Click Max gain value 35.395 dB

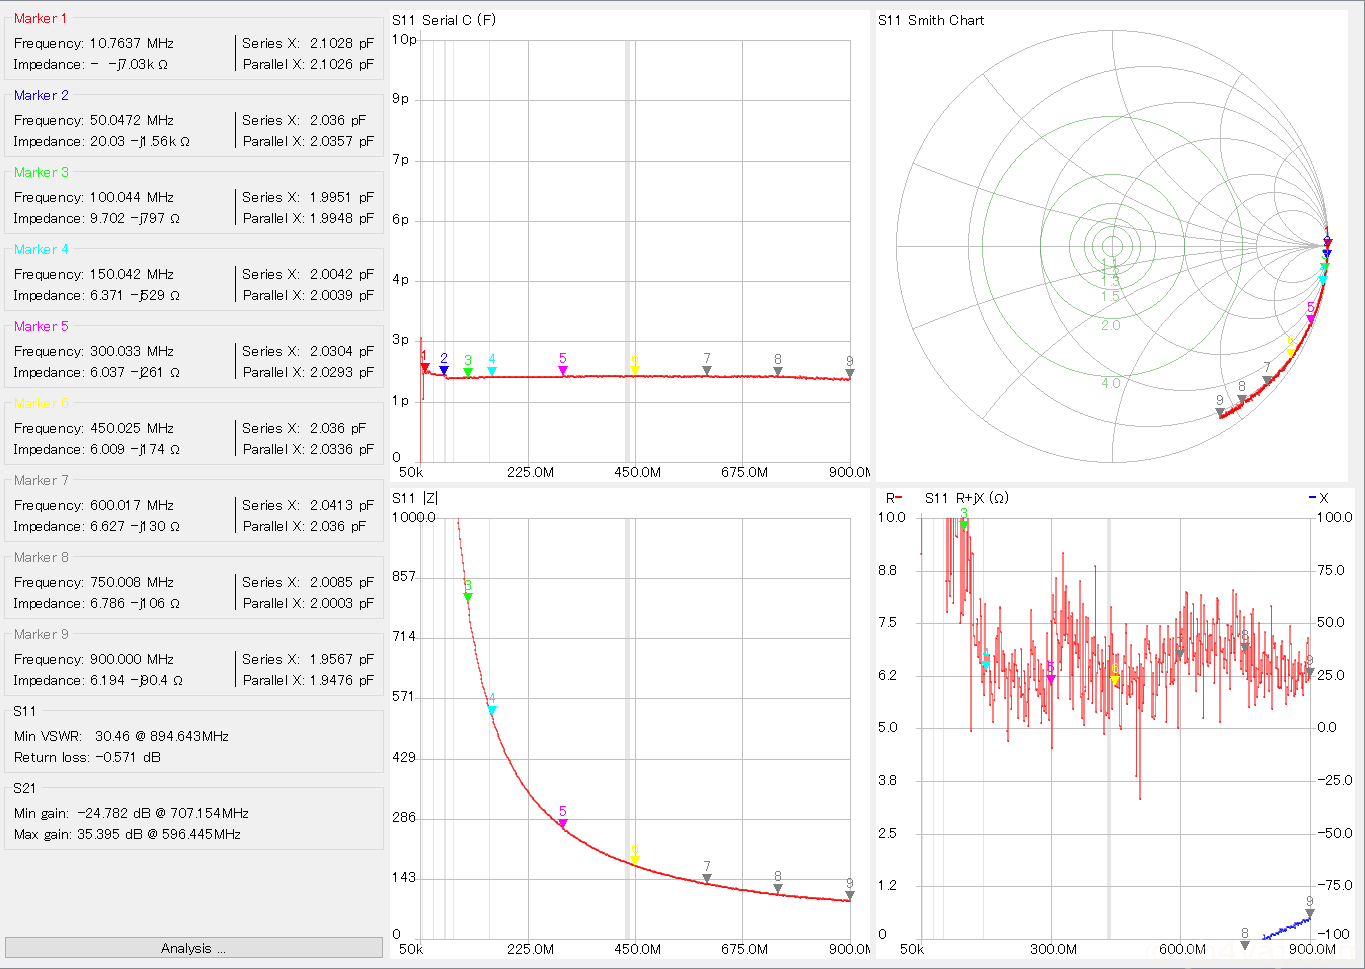[108, 834]
